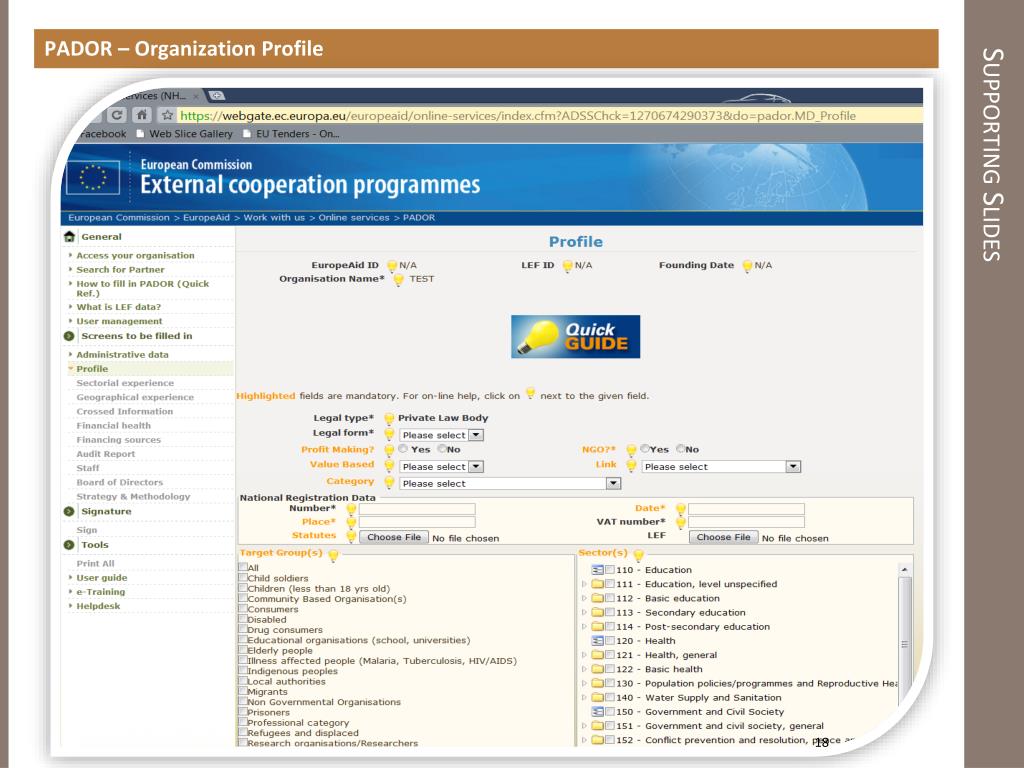1024x768 pixels.
Task: Select Yes for Profit Making
Action: [x=403, y=449]
